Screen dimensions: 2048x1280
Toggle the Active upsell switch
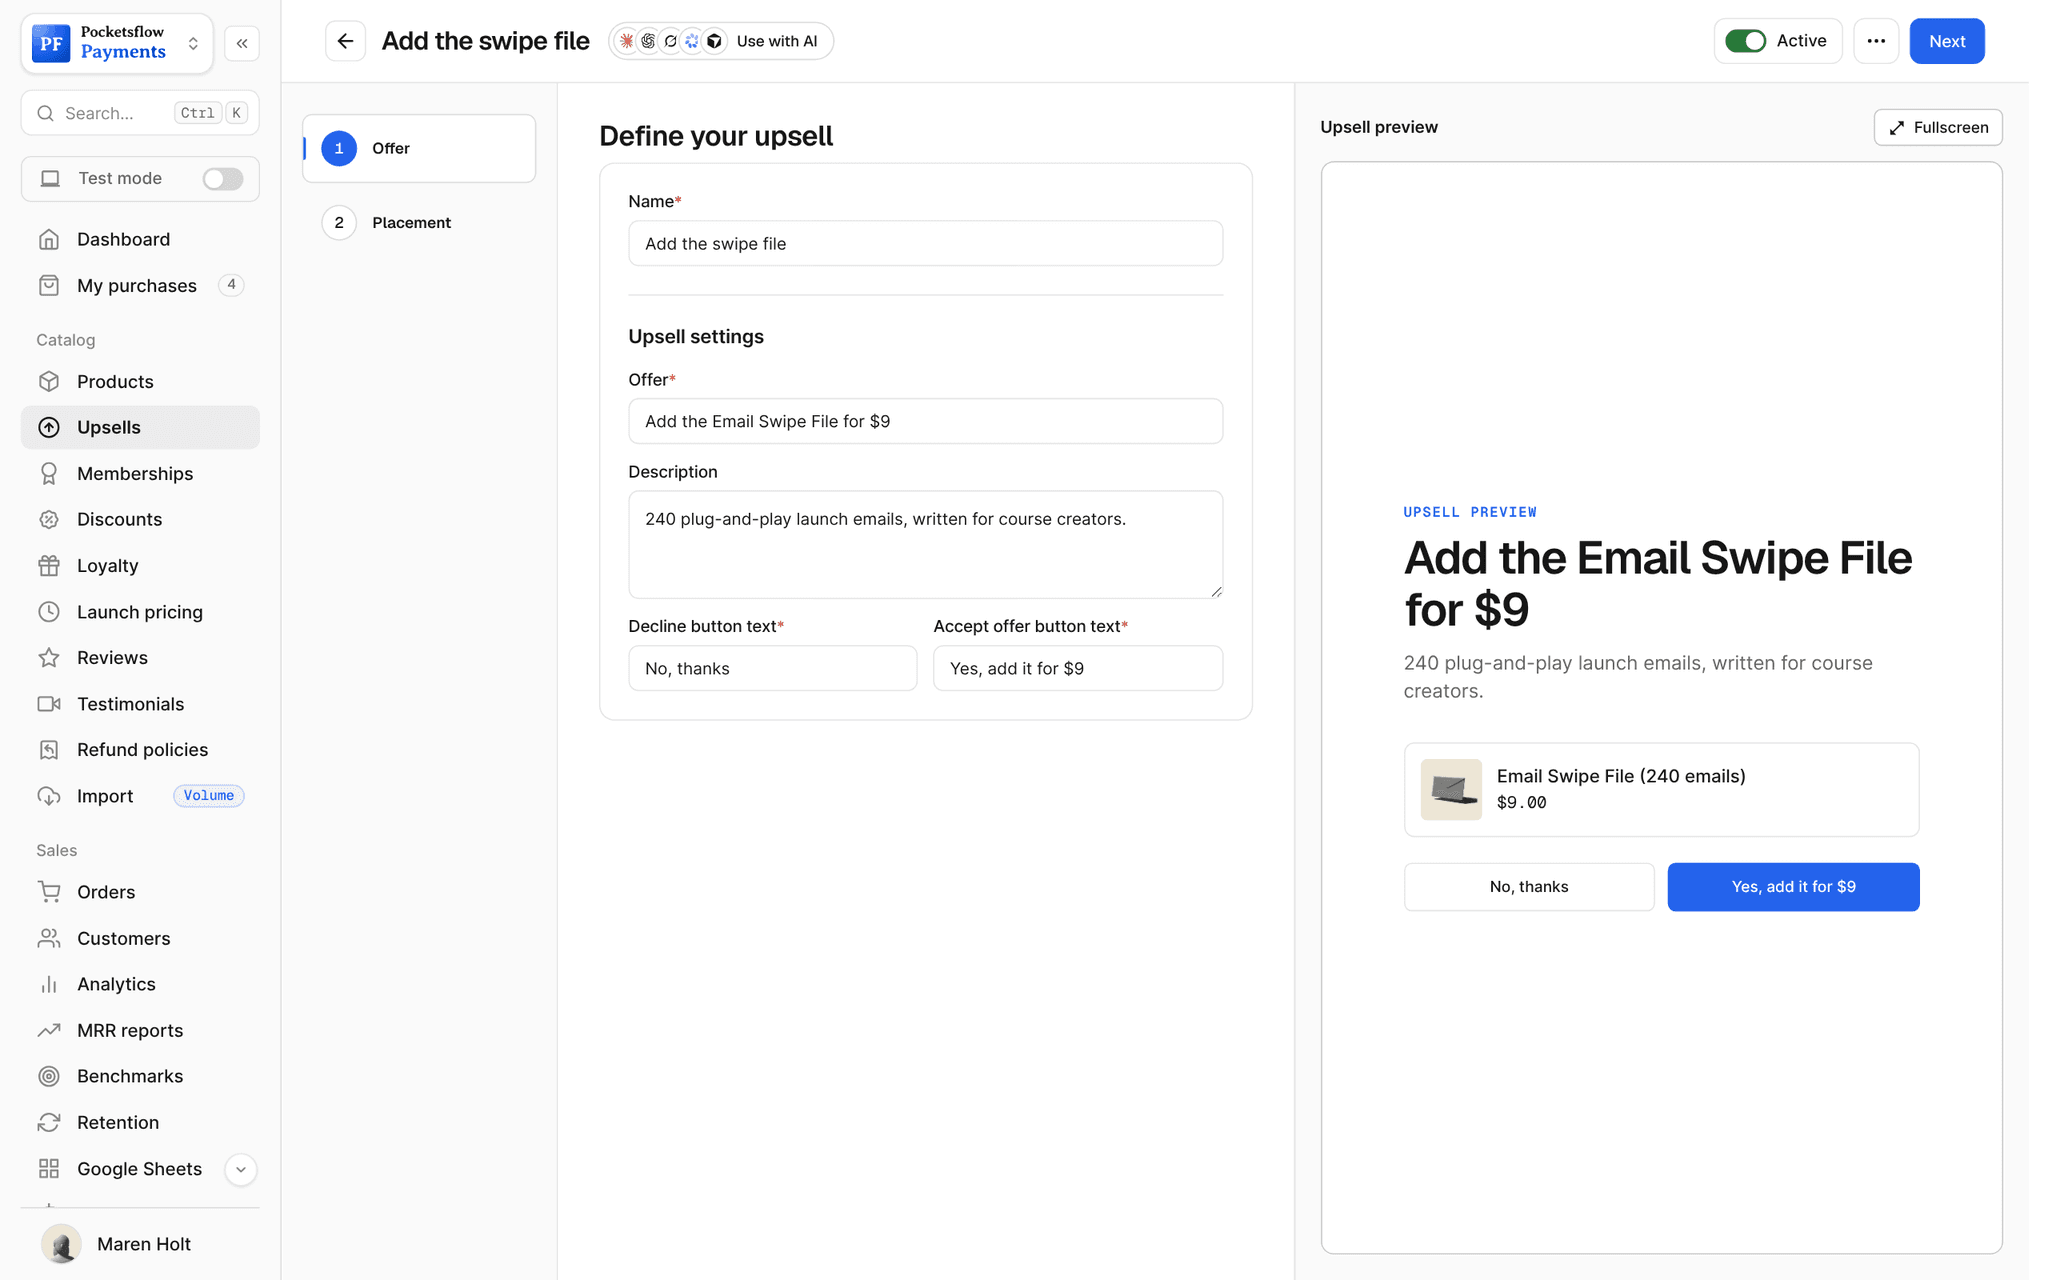[1746, 41]
